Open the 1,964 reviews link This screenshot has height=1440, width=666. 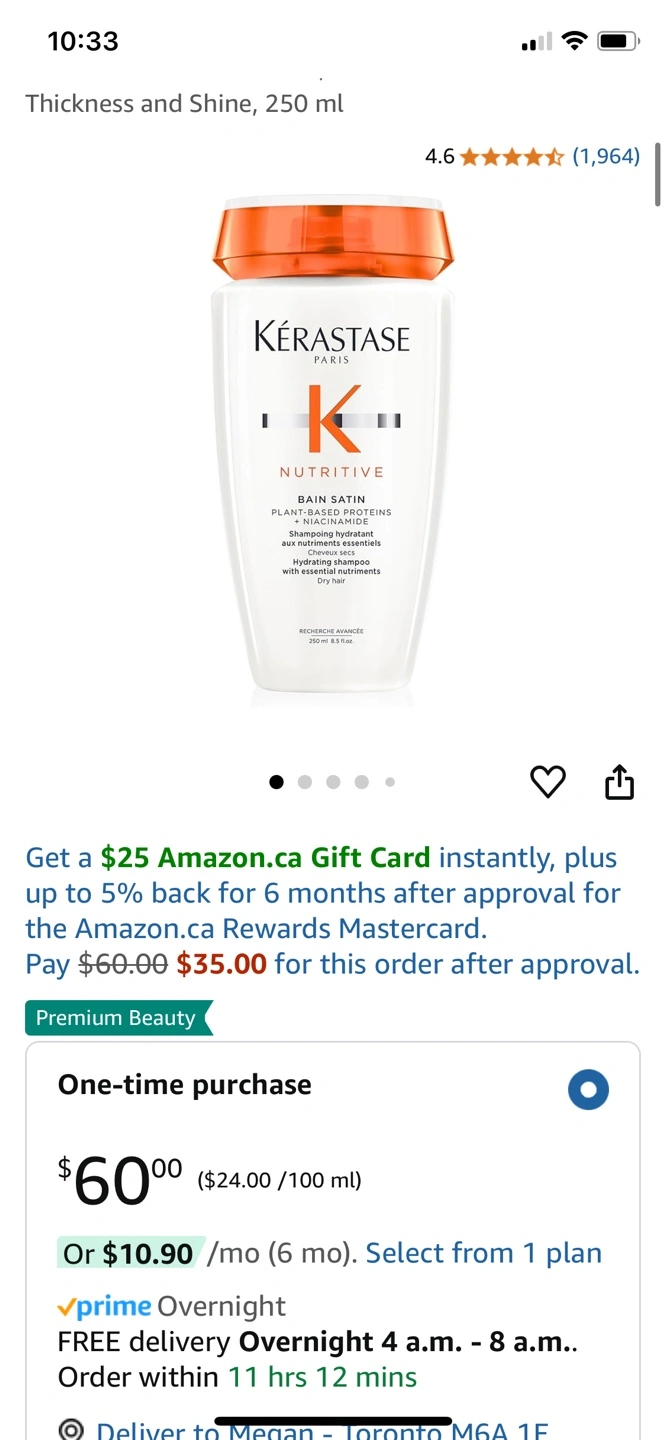coord(606,156)
